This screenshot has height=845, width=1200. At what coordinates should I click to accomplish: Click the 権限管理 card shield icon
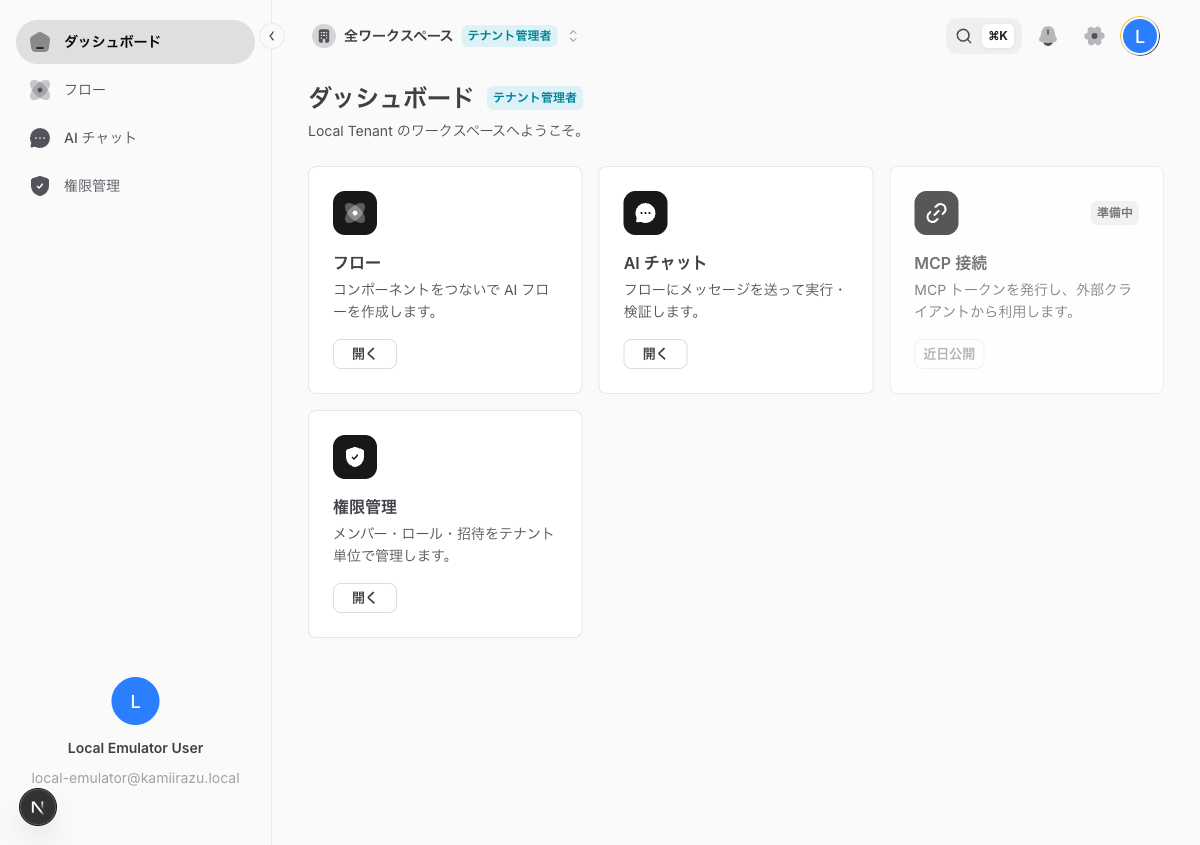pyautogui.click(x=355, y=457)
